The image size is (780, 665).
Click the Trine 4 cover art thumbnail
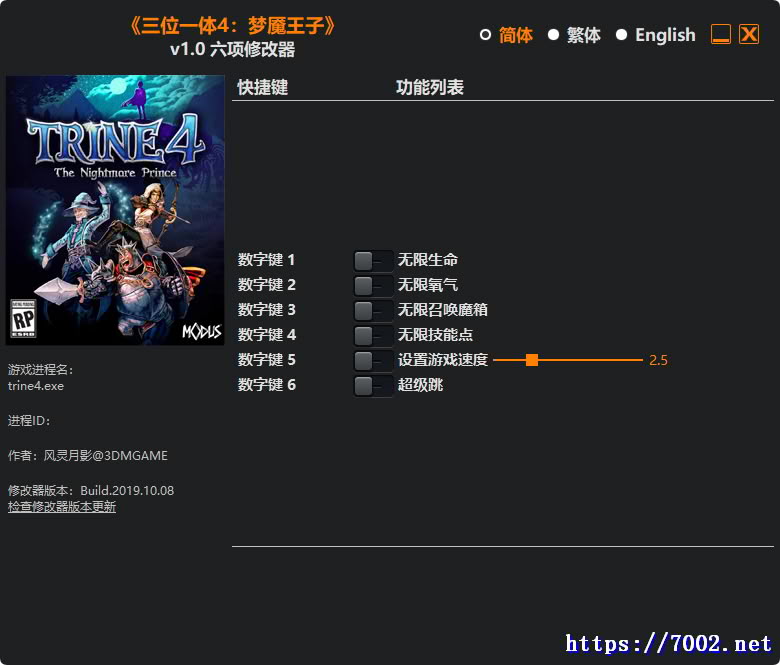115,210
